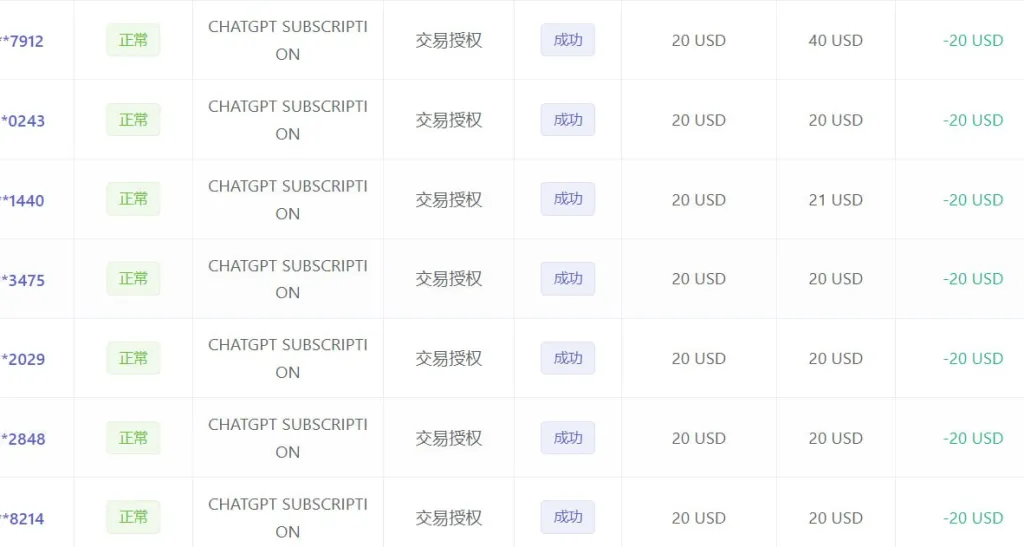Click the card number ending 8214
This screenshot has width=1024, height=547.
23,518
